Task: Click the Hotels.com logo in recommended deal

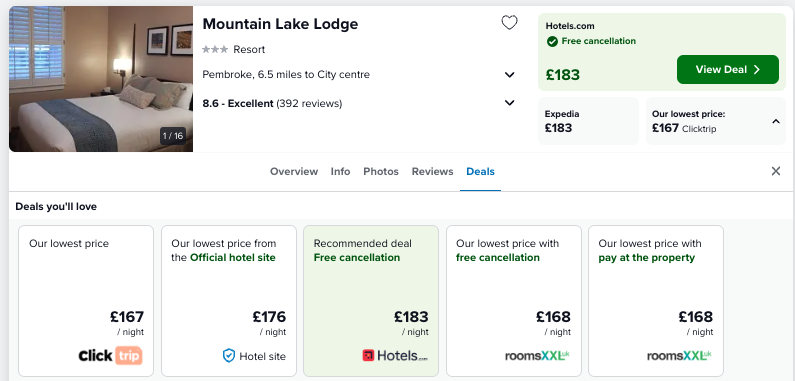Action: tap(395, 355)
